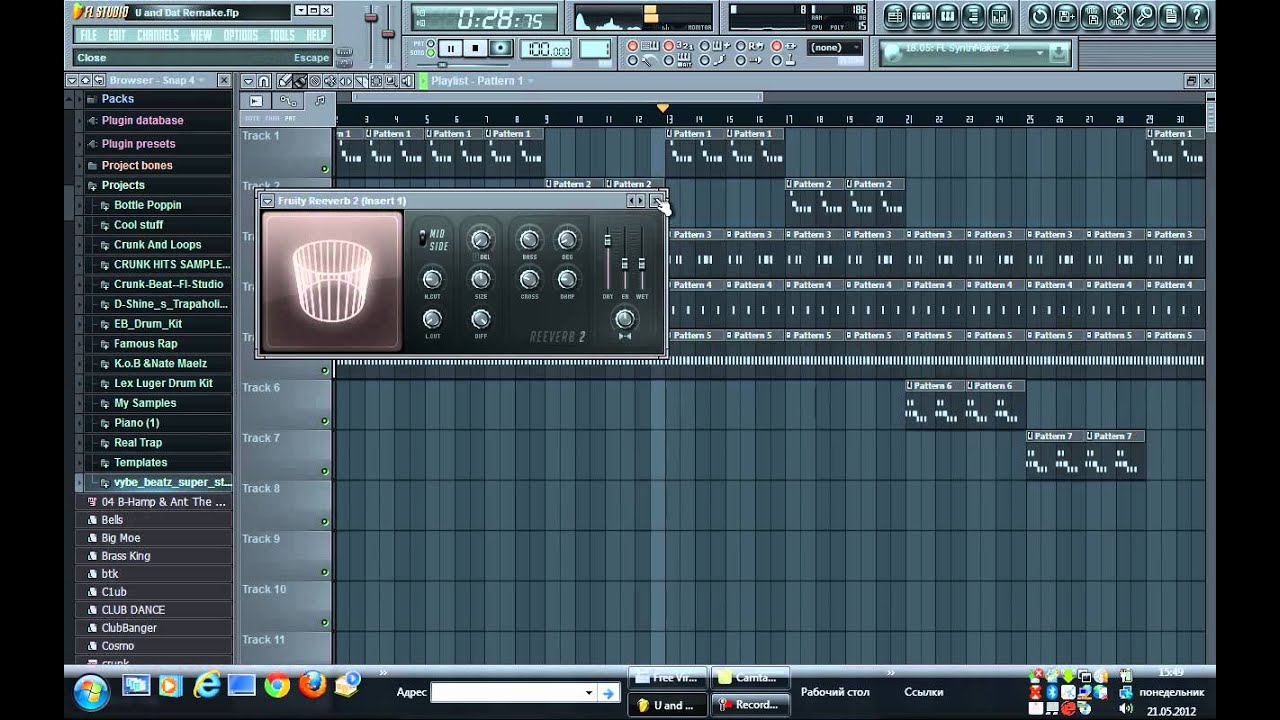
Task: Open the OPTIONS menu
Action: [x=241, y=35]
